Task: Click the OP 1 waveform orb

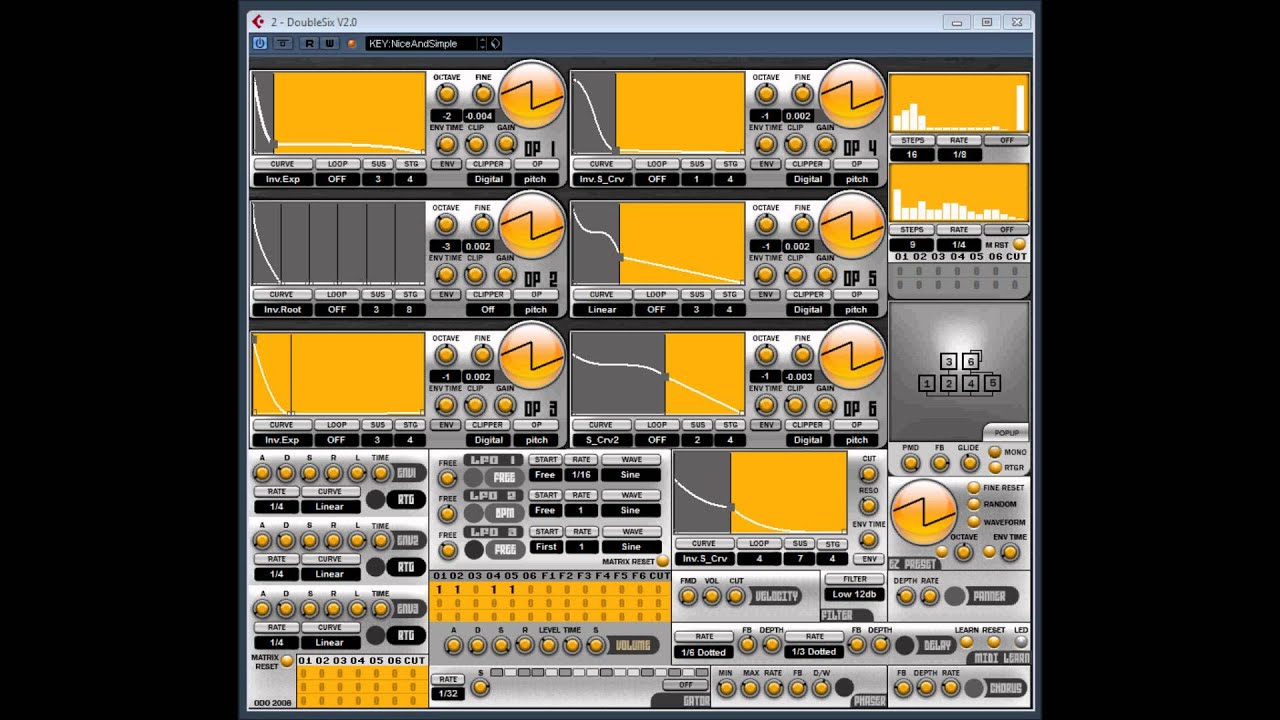Action: tap(531, 95)
